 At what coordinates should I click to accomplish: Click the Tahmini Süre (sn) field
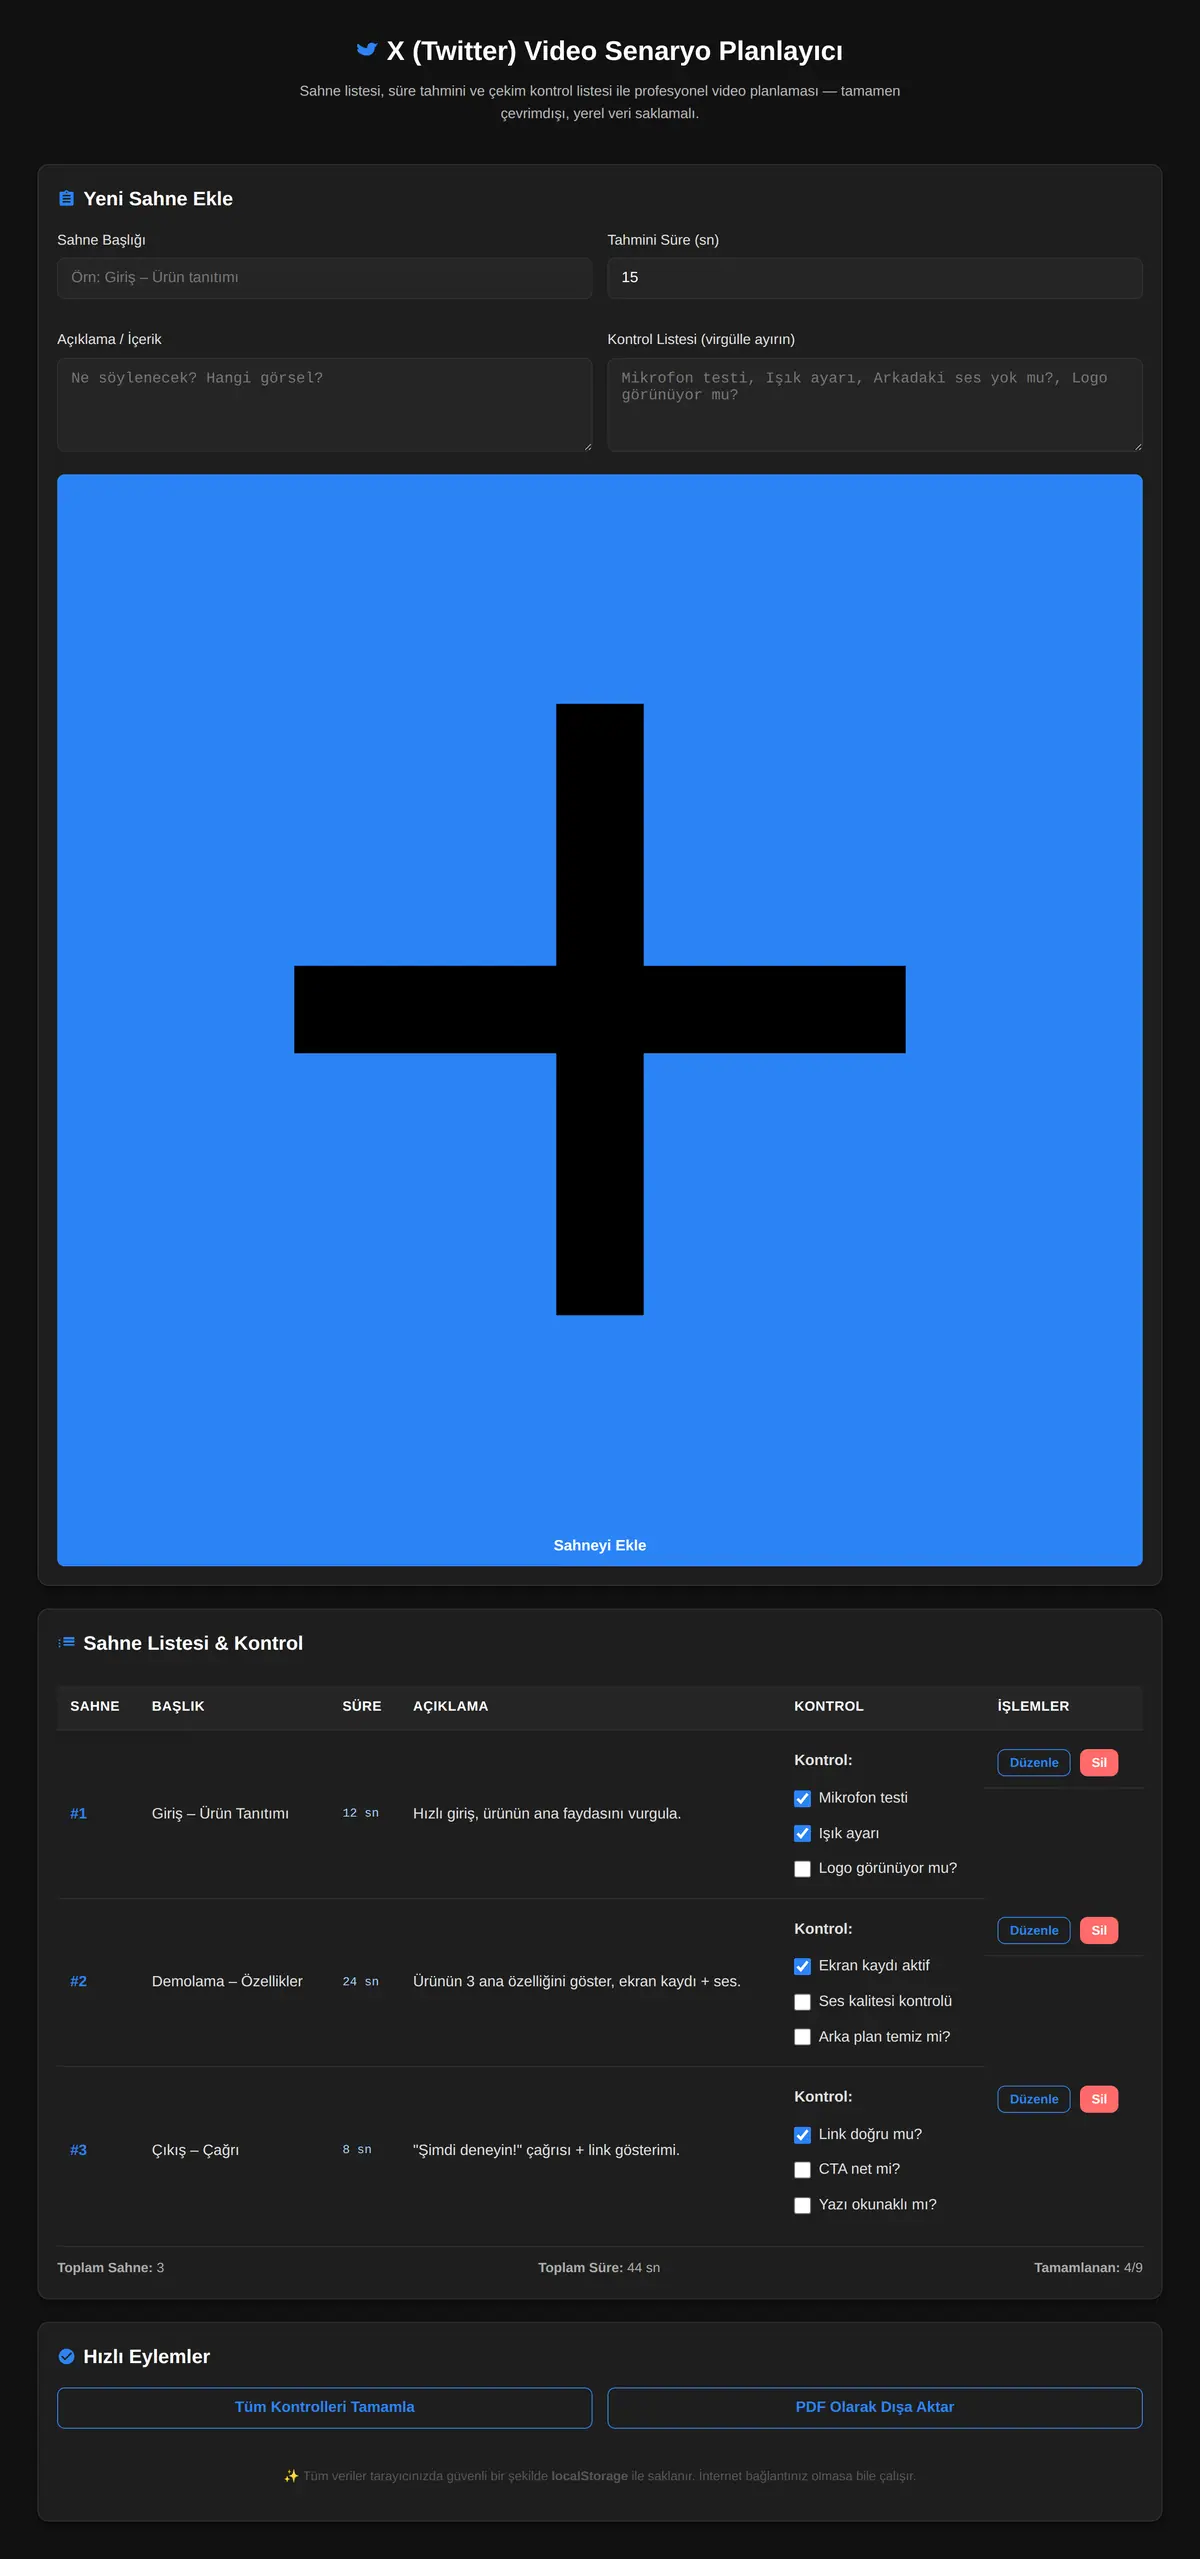pyautogui.click(x=875, y=278)
